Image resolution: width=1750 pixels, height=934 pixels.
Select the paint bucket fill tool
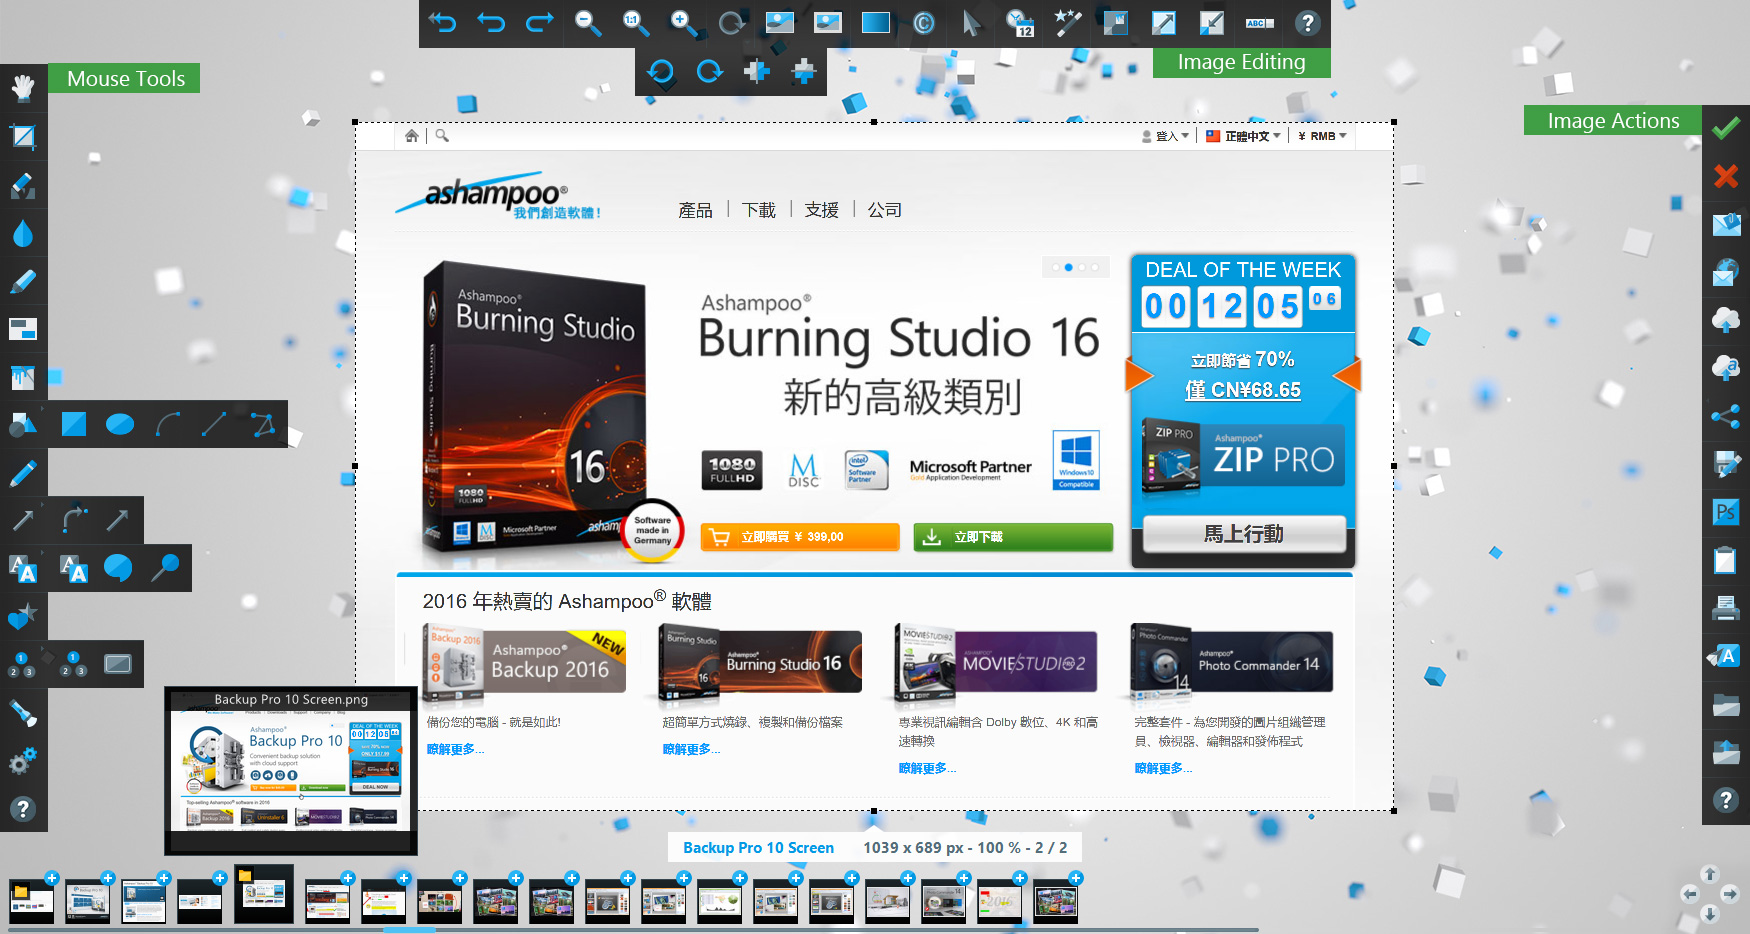[23, 377]
